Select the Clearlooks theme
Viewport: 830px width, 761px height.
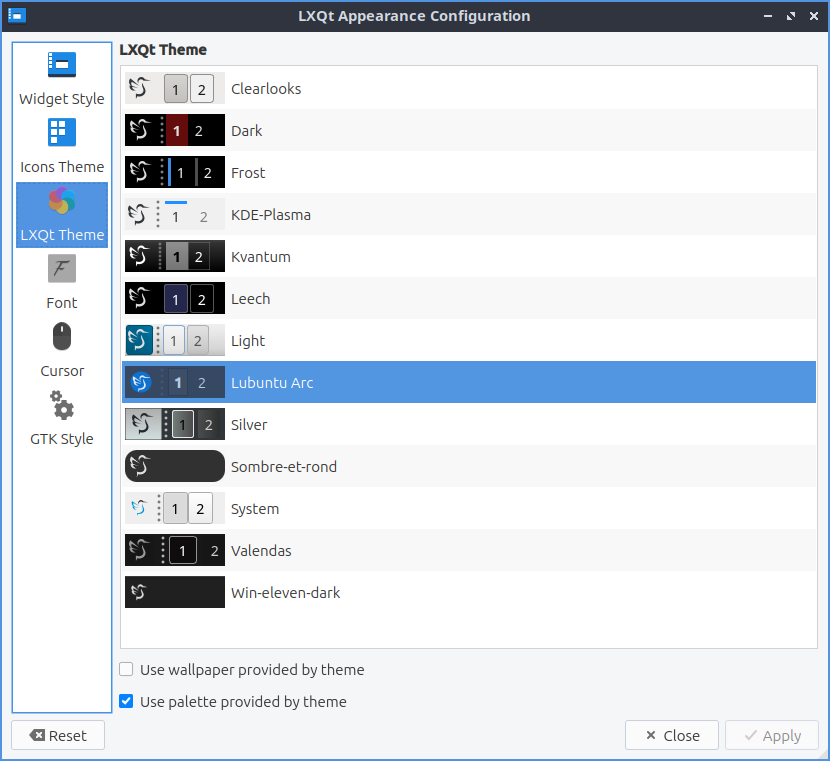(266, 89)
